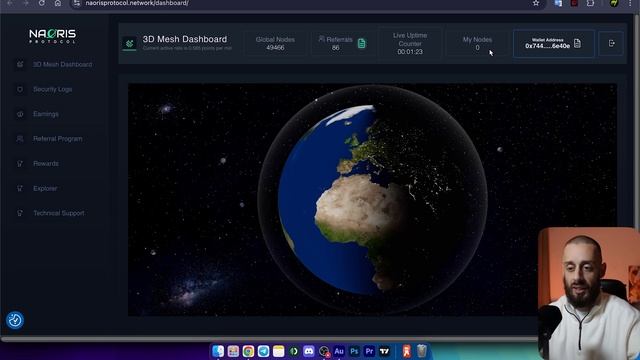Click the site info icon in the address bar
This screenshot has width=640, height=360.
pos(77,3)
